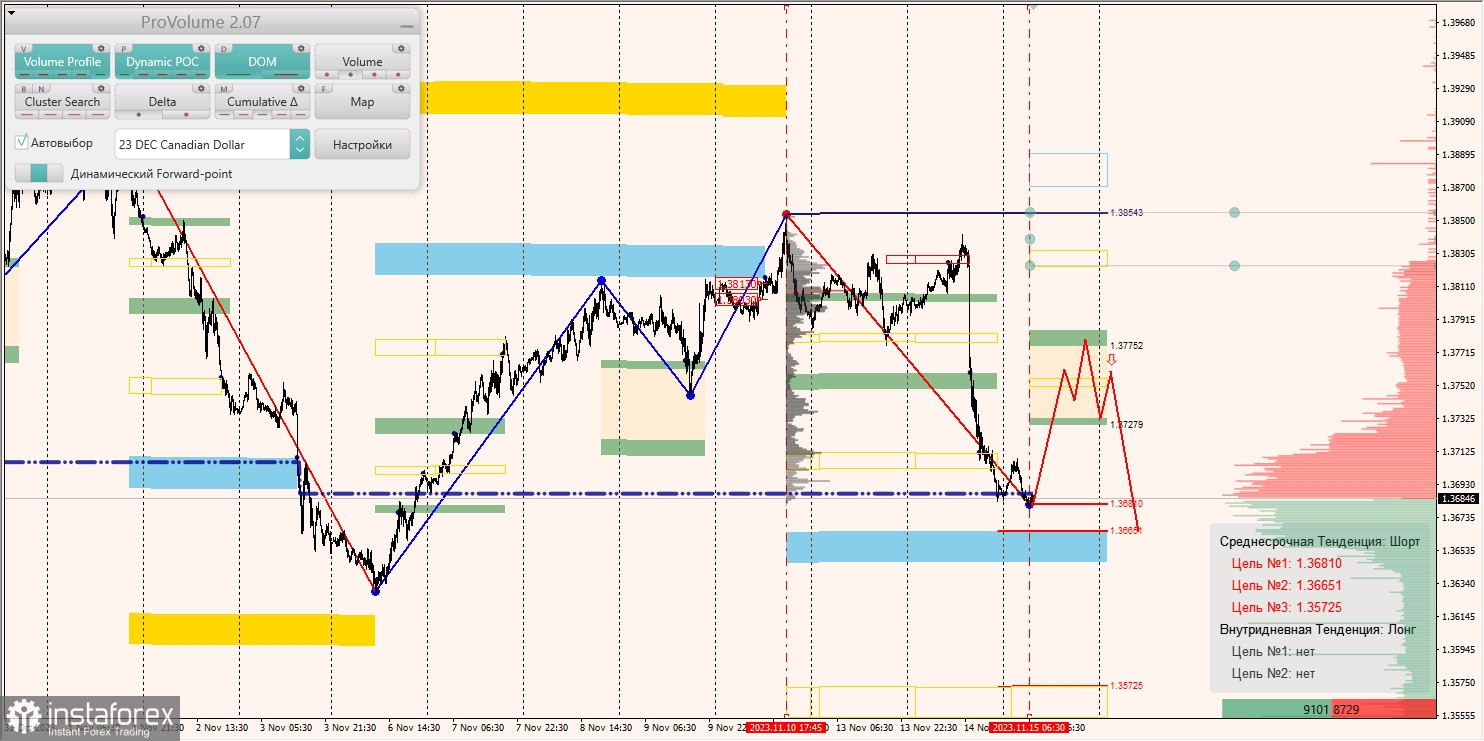Open Cumulative Δ gear settings

tap(301, 88)
